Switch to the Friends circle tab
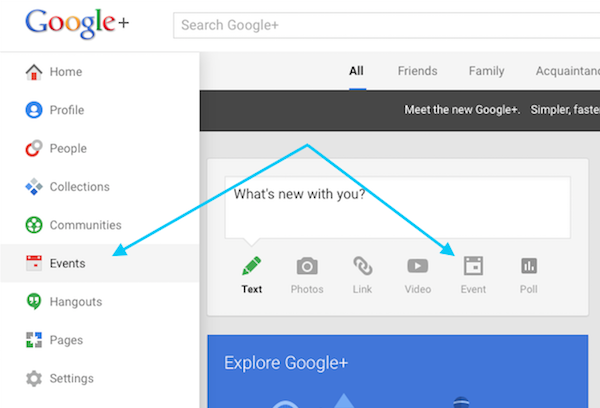Viewport: 600px width, 408px height. coord(417,71)
